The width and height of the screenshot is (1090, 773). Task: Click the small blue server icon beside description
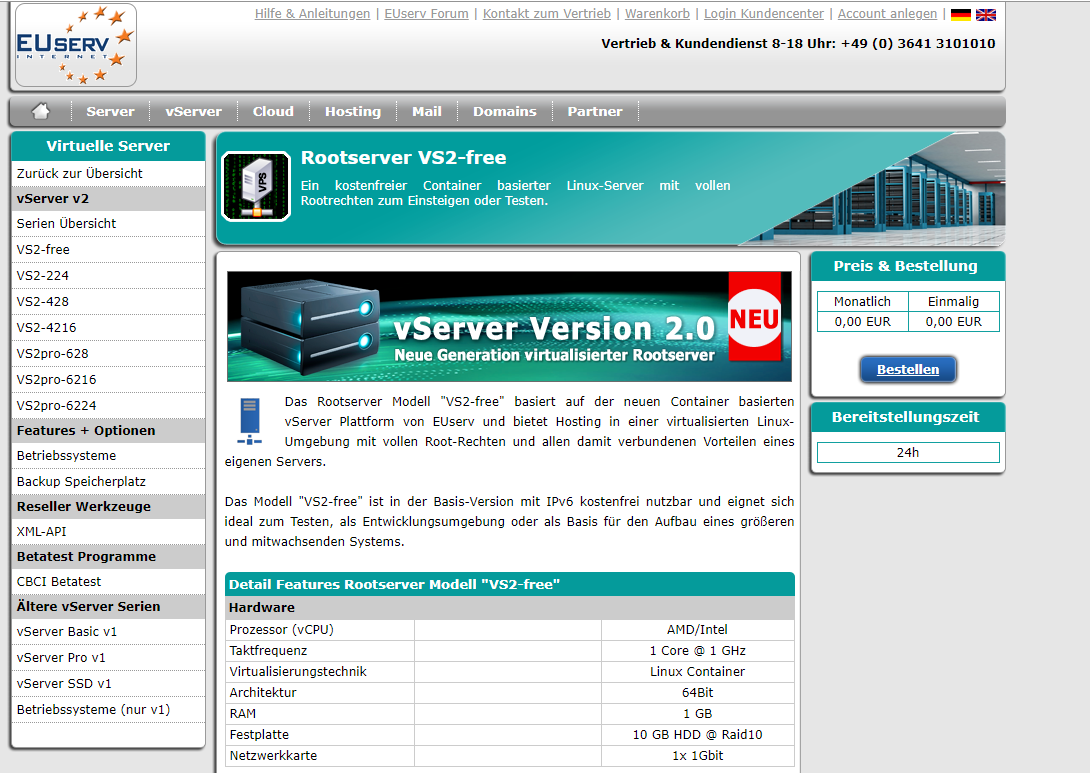tap(250, 421)
